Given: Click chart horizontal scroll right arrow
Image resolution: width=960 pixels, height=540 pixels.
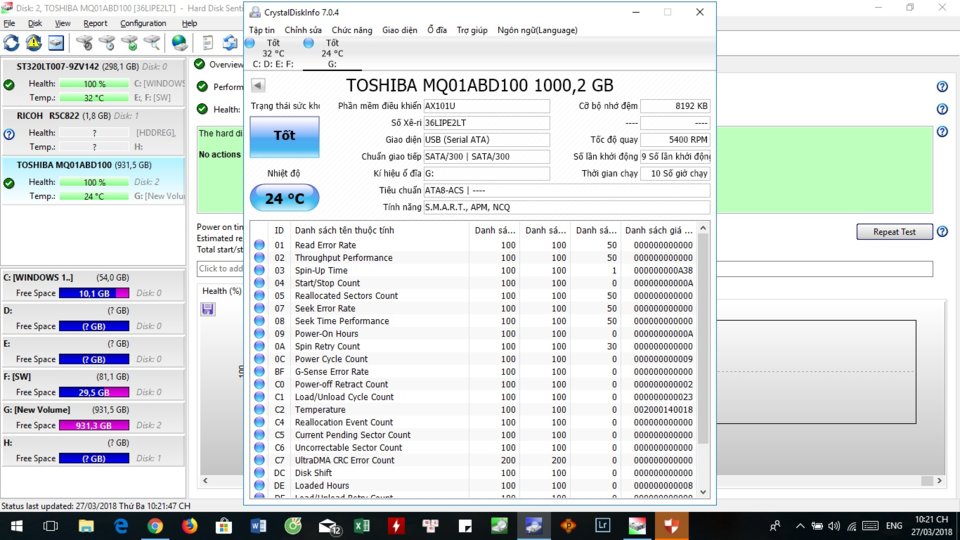Looking at the screenshot, I should pos(939,481).
